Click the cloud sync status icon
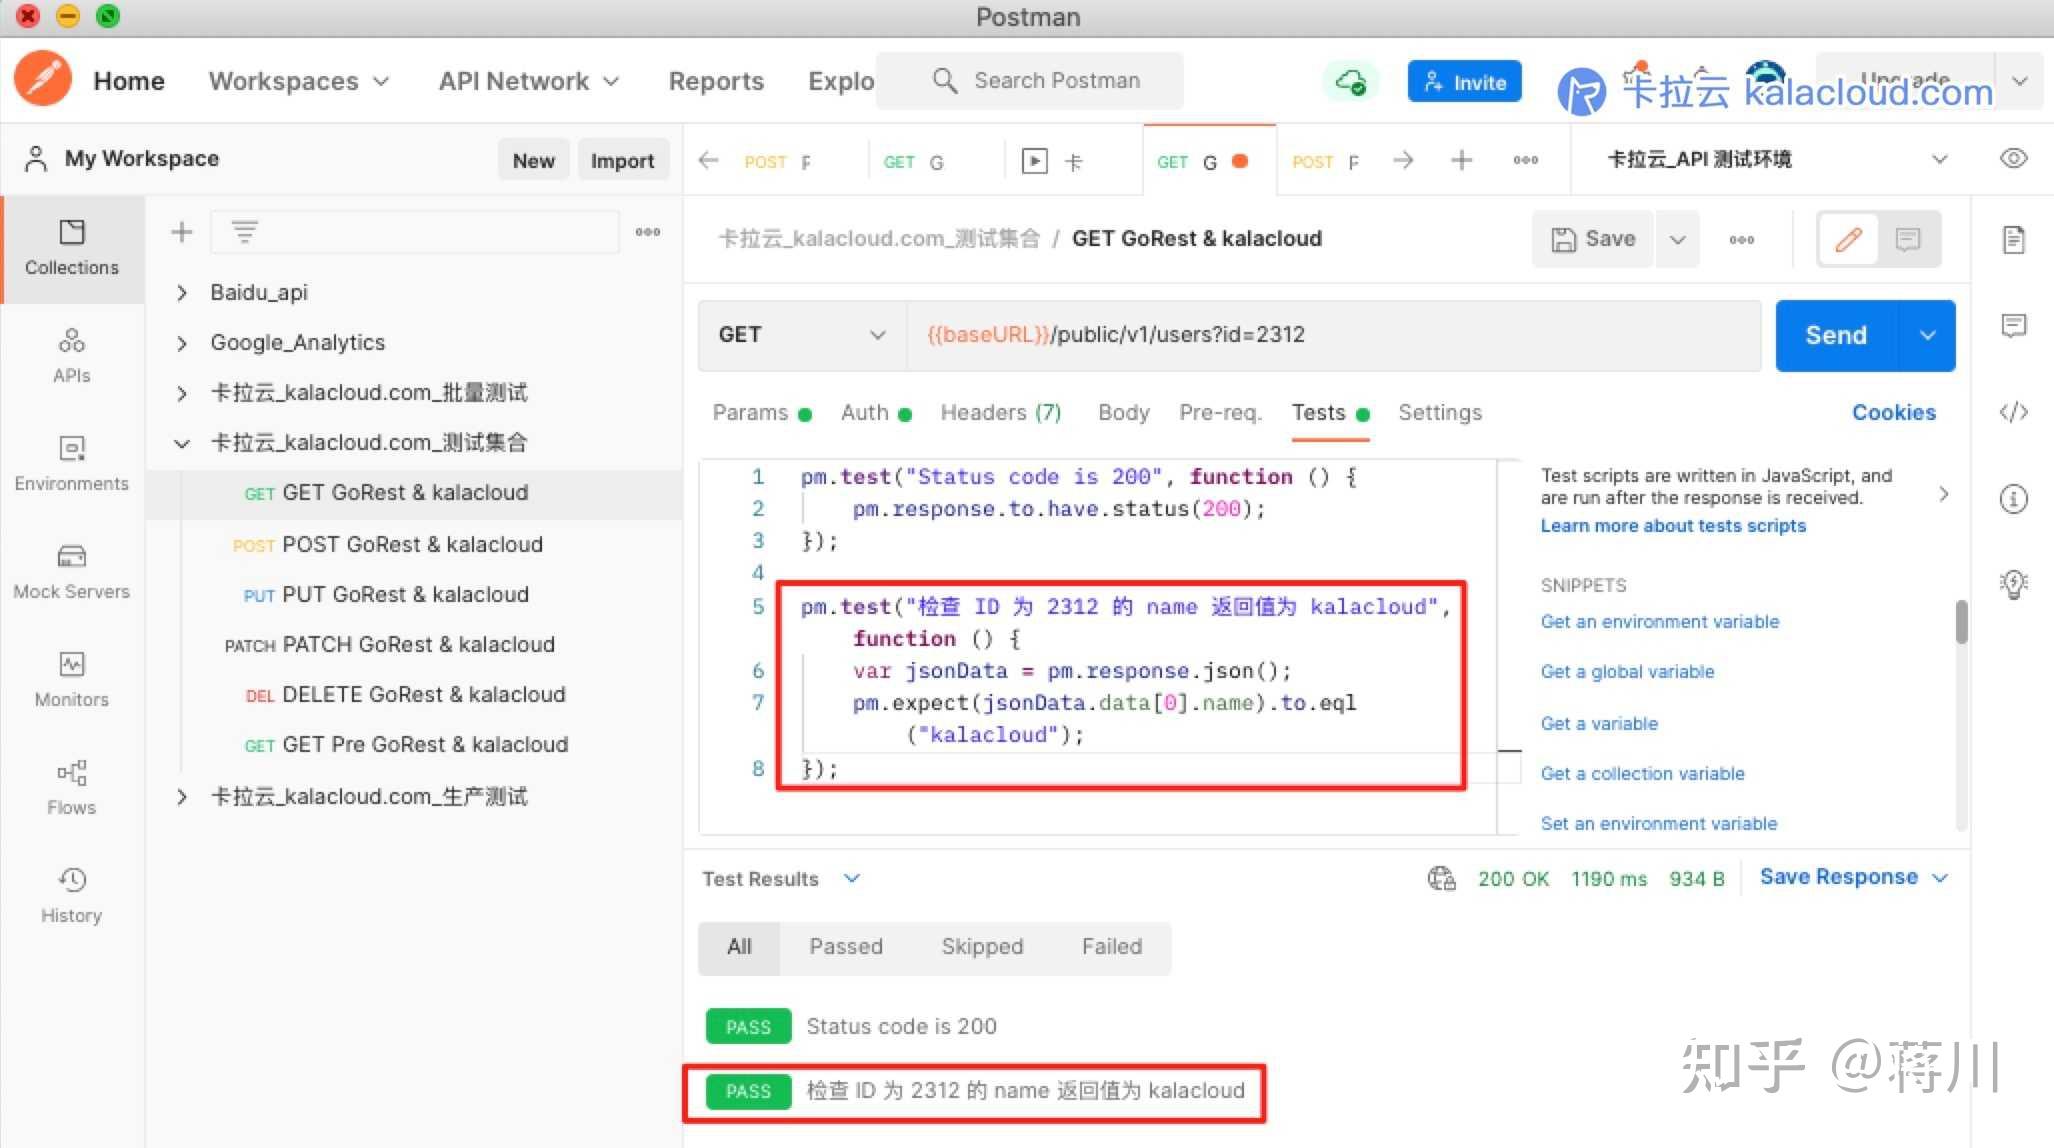 click(x=1350, y=83)
